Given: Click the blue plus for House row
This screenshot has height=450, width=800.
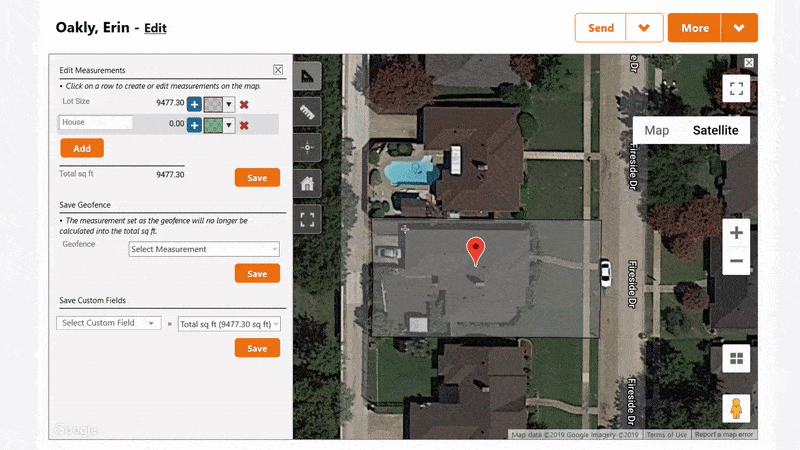Looking at the screenshot, I should [x=194, y=125].
